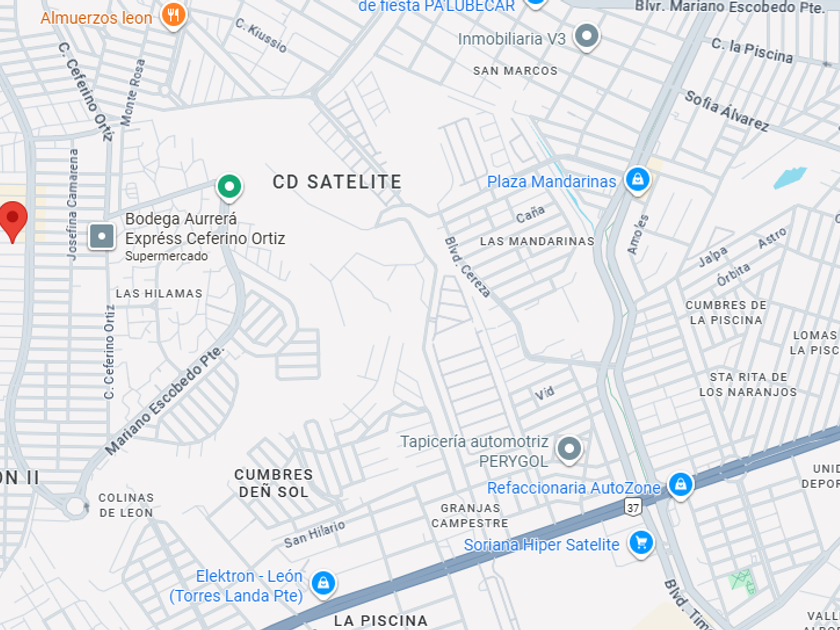Select the green CD Satelite marker
The height and width of the screenshot is (630, 840).
[229, 188]
